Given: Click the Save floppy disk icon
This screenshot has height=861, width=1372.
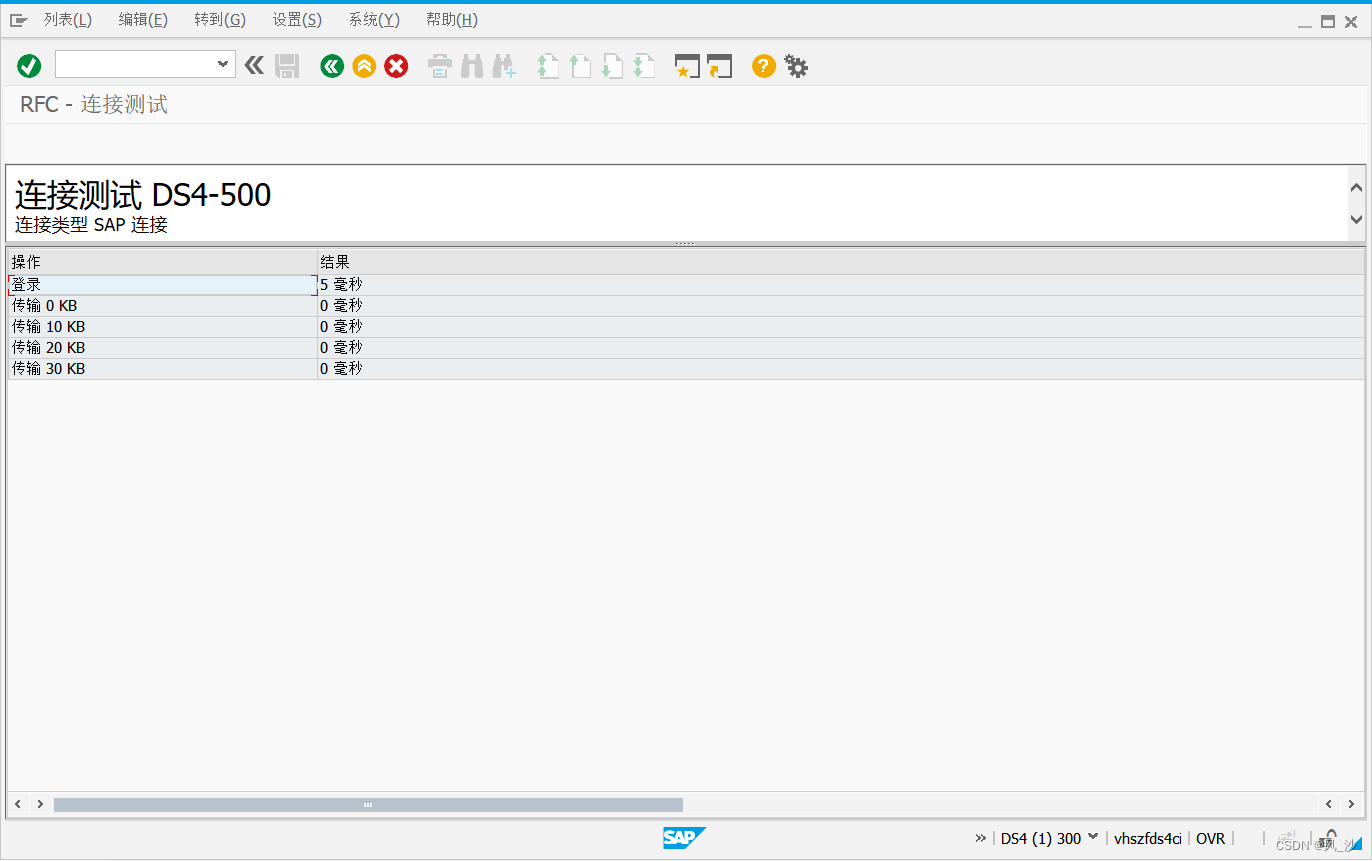Looking at the screenshot, I should tap(287, 66).
